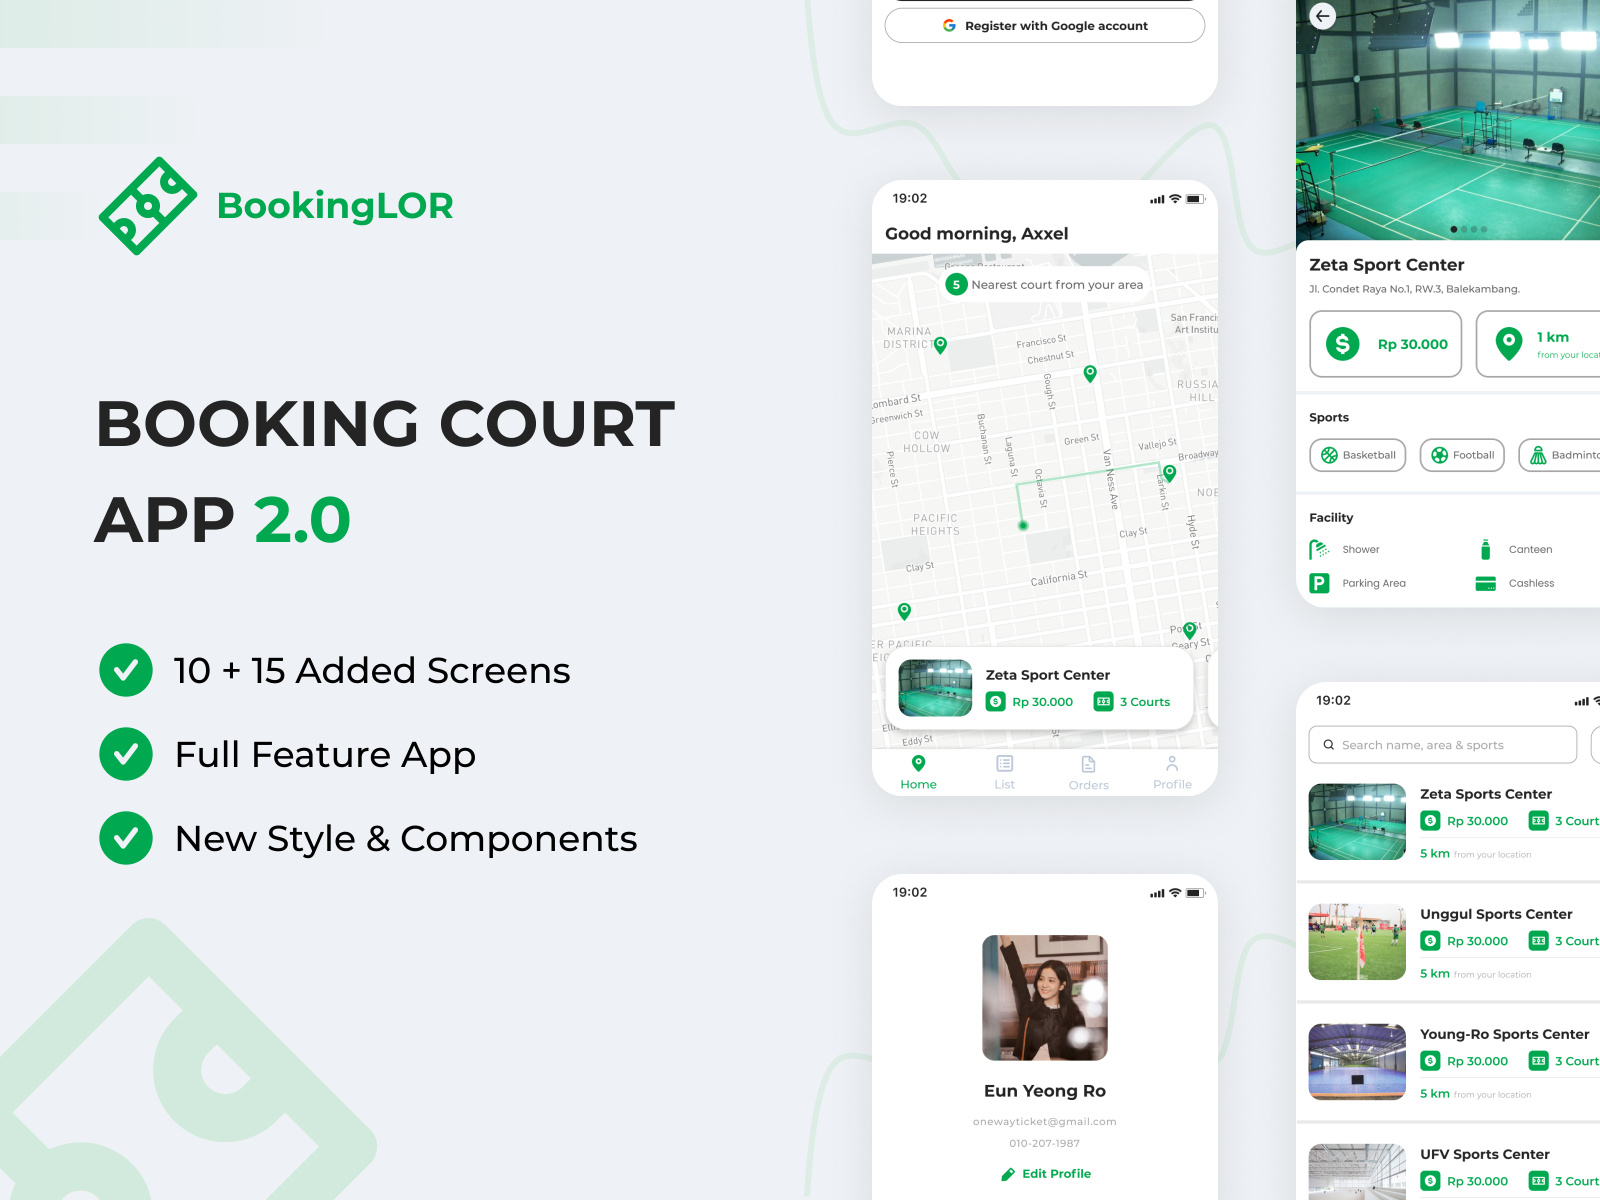Click the Canteen facility icon
This screenshot has width=1600, height=1200.
(x=1485, y=549)
